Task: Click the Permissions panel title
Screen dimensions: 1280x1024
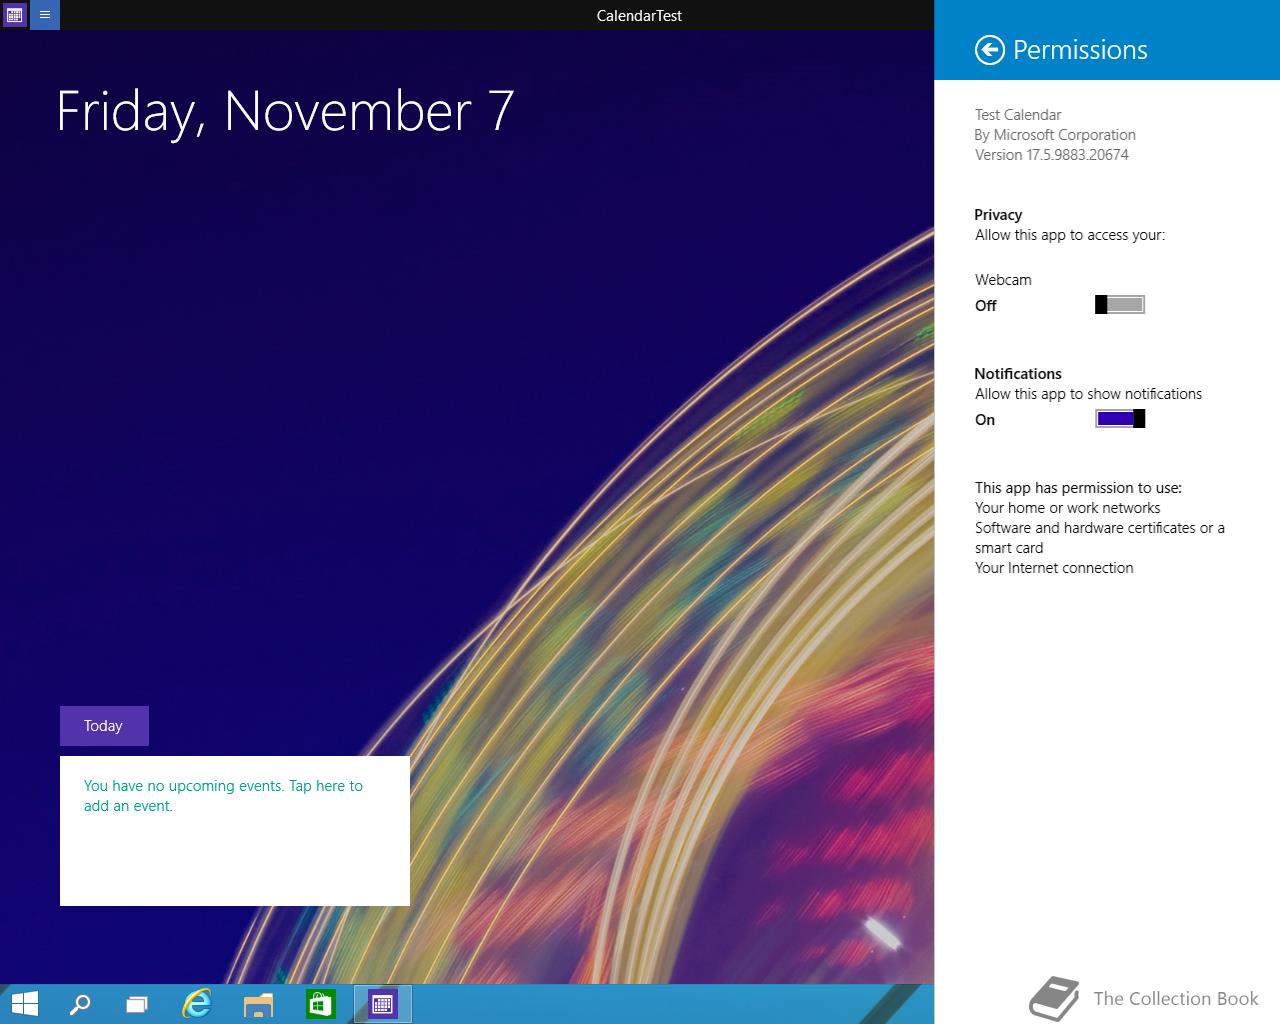Action: coord(1080,50)
